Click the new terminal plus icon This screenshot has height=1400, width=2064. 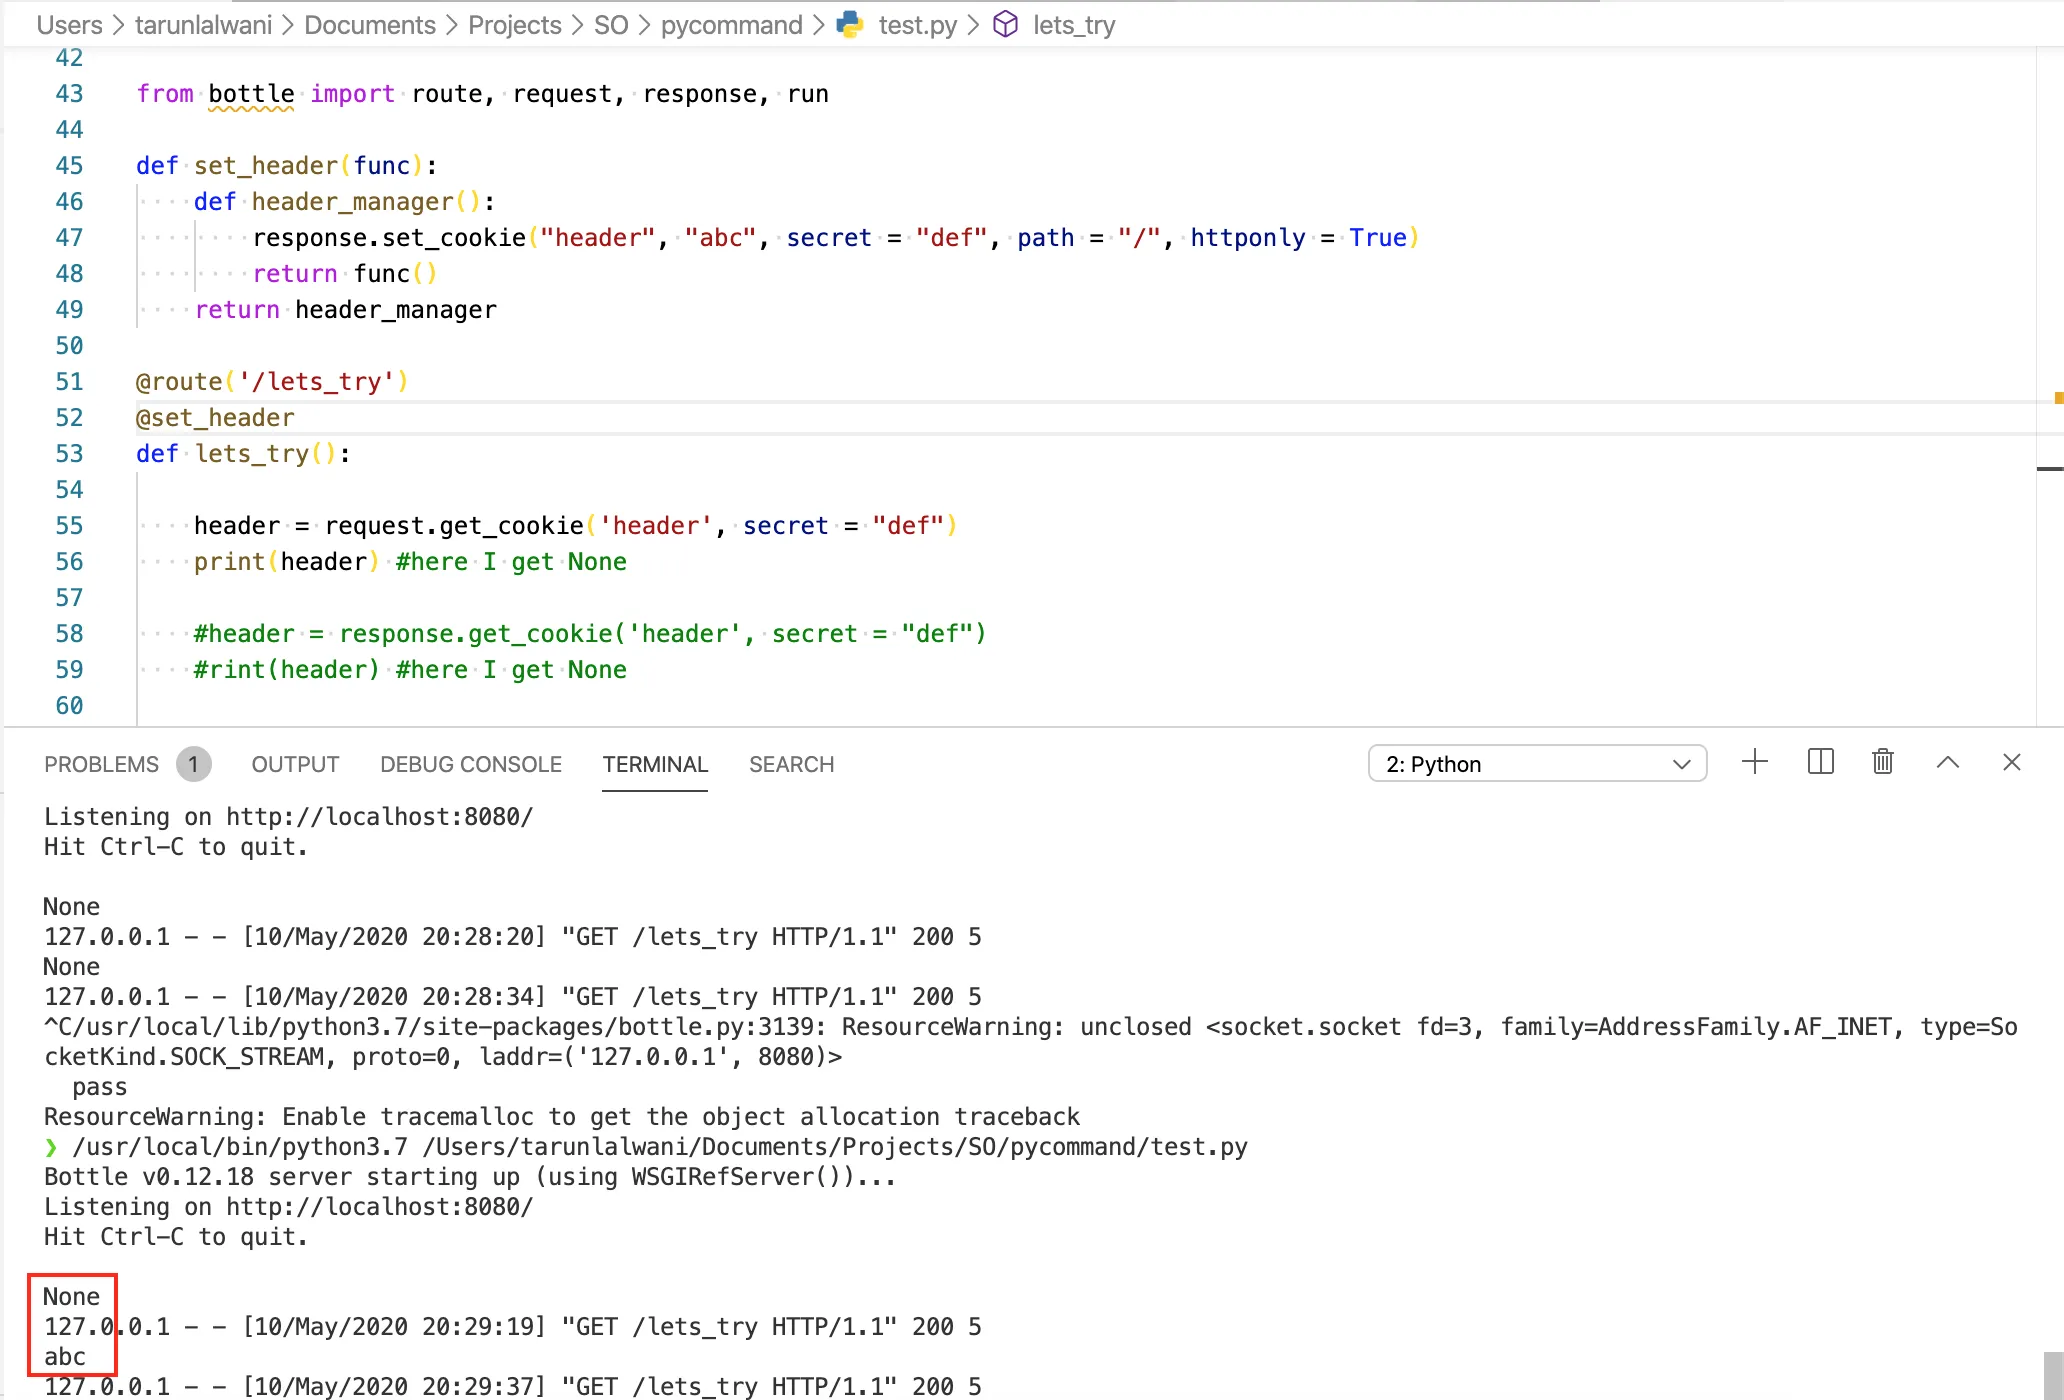coord(1754,763)
